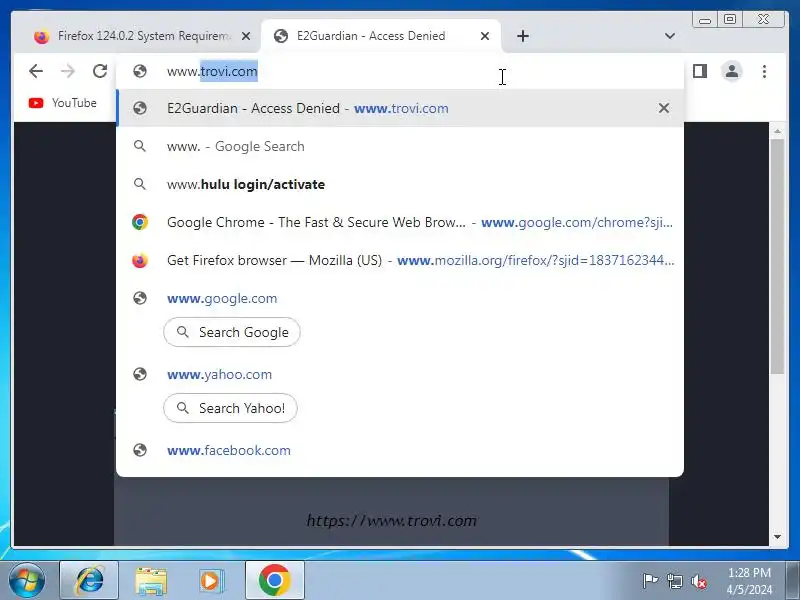Viewport: 800px width, 600px height.
Task: Reload the current page
Action: [x=100, y=71]
